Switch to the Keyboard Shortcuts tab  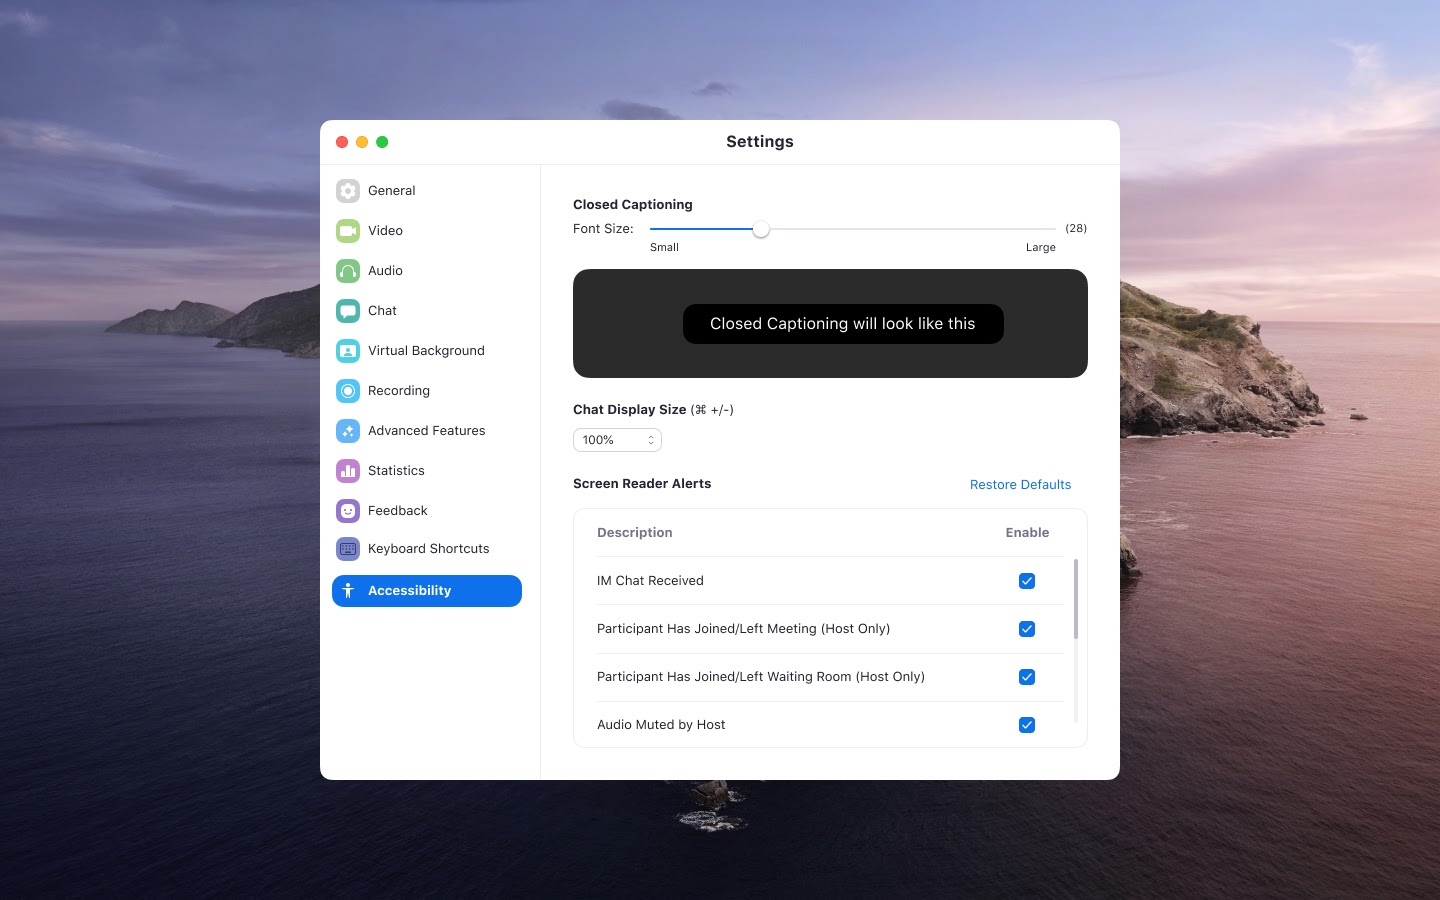tap(427, 549)
